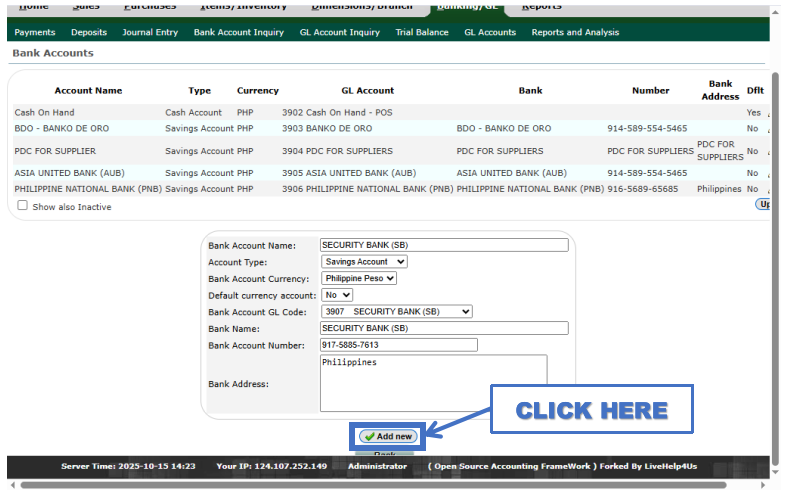Screen dimensions: 791x500
Task: Click inside the Bank Address text area
Action: coord(433,383)
